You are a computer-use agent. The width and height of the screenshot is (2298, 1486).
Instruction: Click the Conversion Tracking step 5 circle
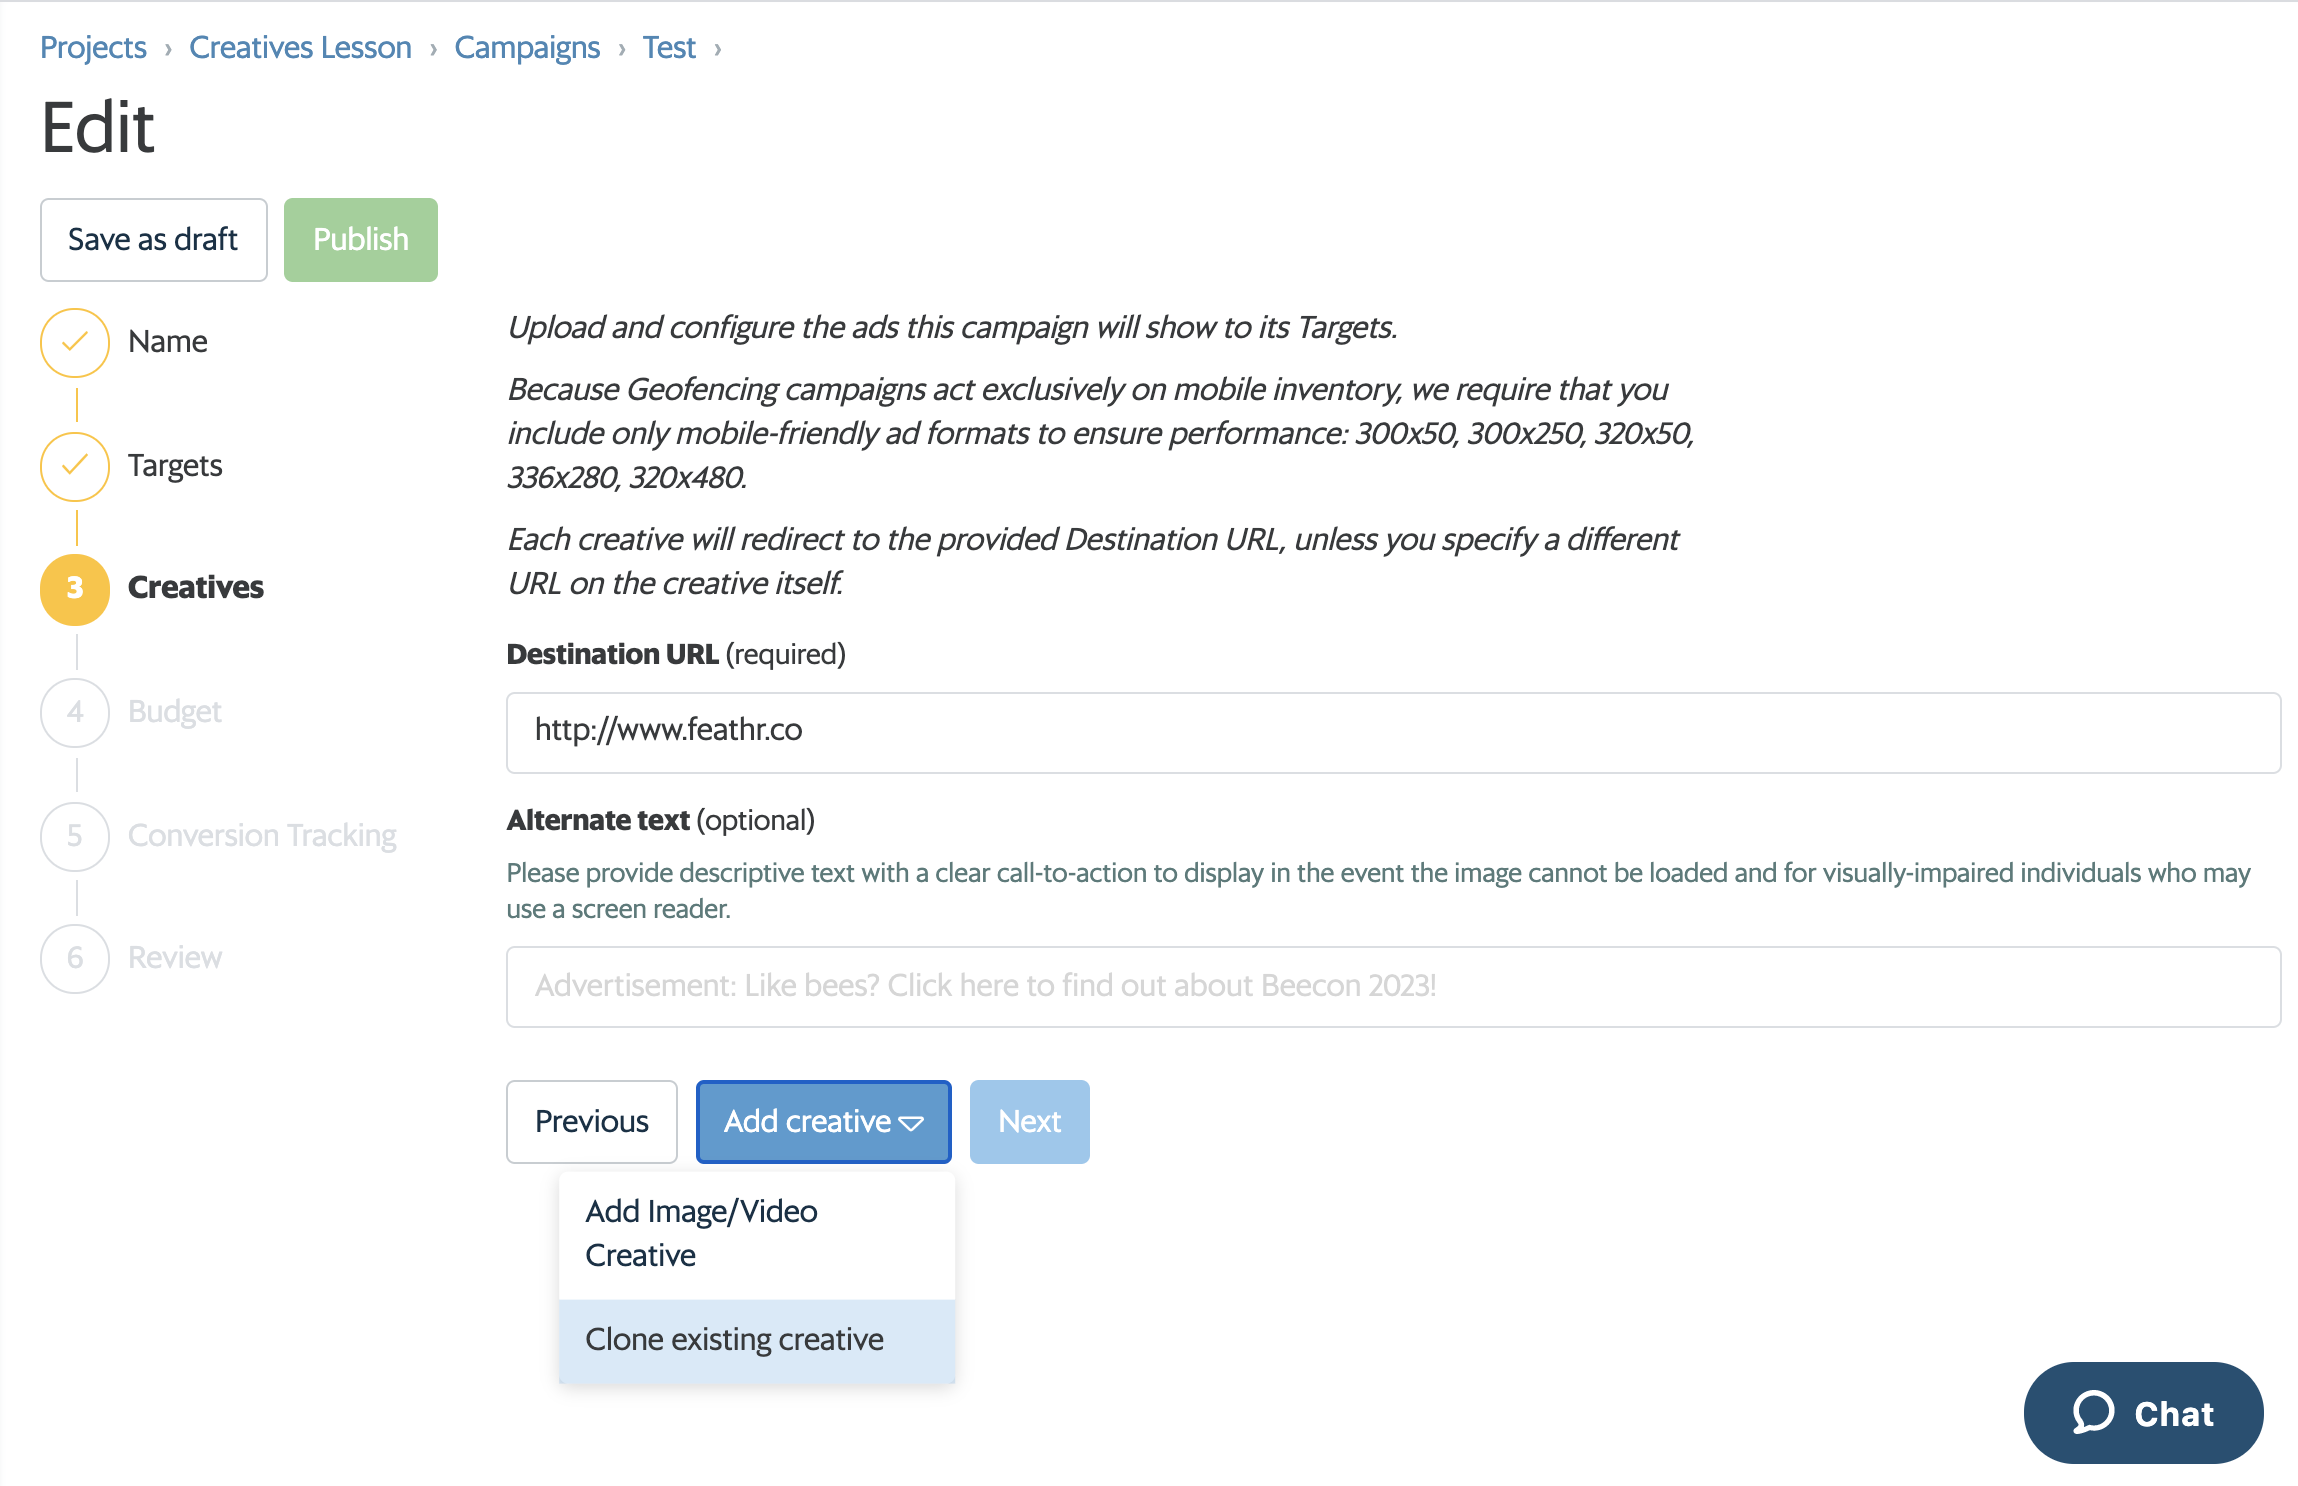[75, 836]
